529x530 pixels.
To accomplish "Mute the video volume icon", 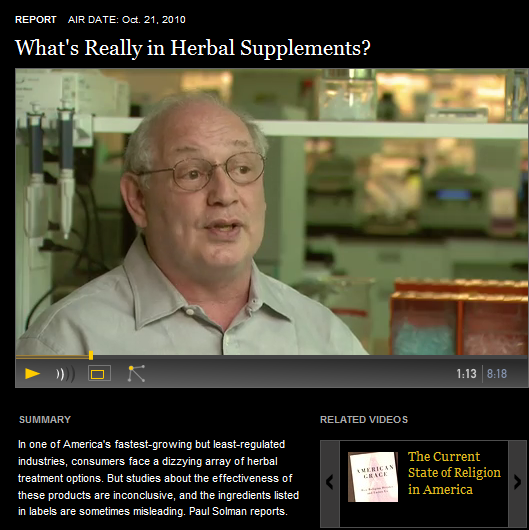I will (65, 374).
